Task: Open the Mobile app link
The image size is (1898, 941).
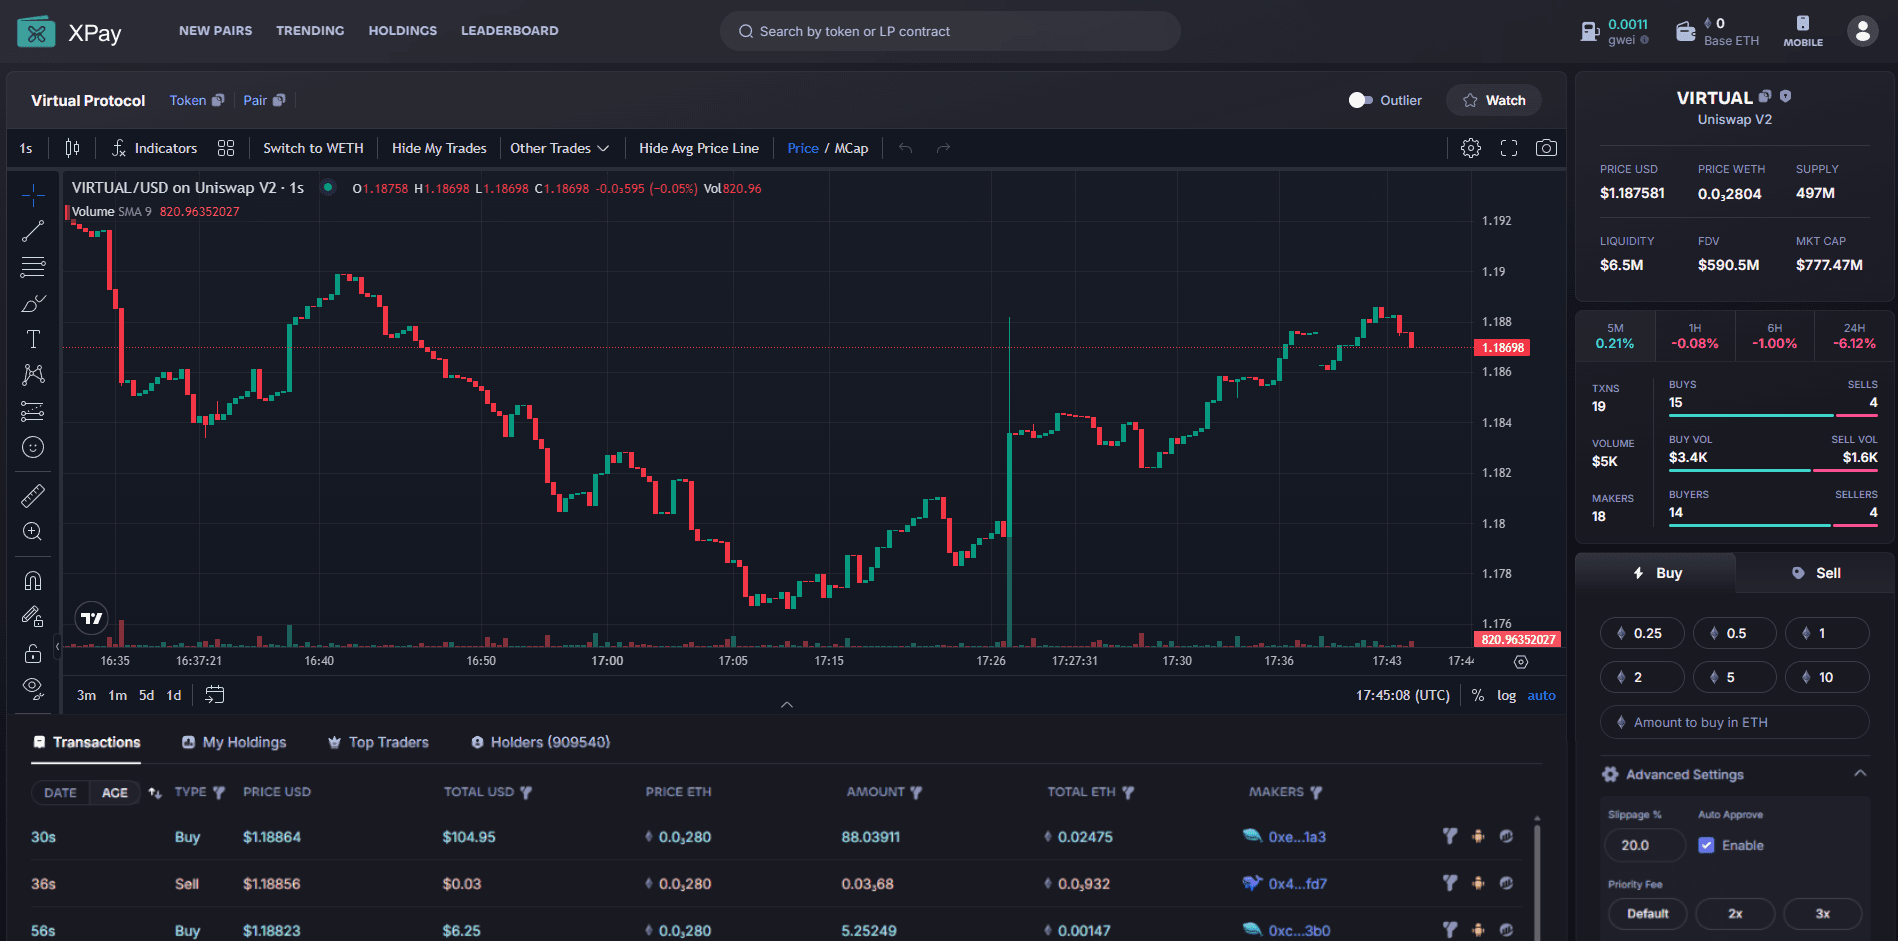Action: [x=1803, y=31]
